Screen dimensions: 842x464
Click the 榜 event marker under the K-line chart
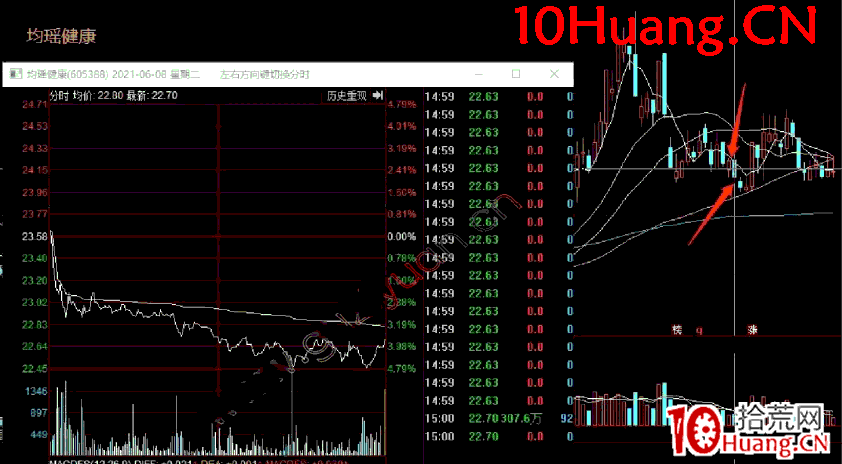point(677,330)
